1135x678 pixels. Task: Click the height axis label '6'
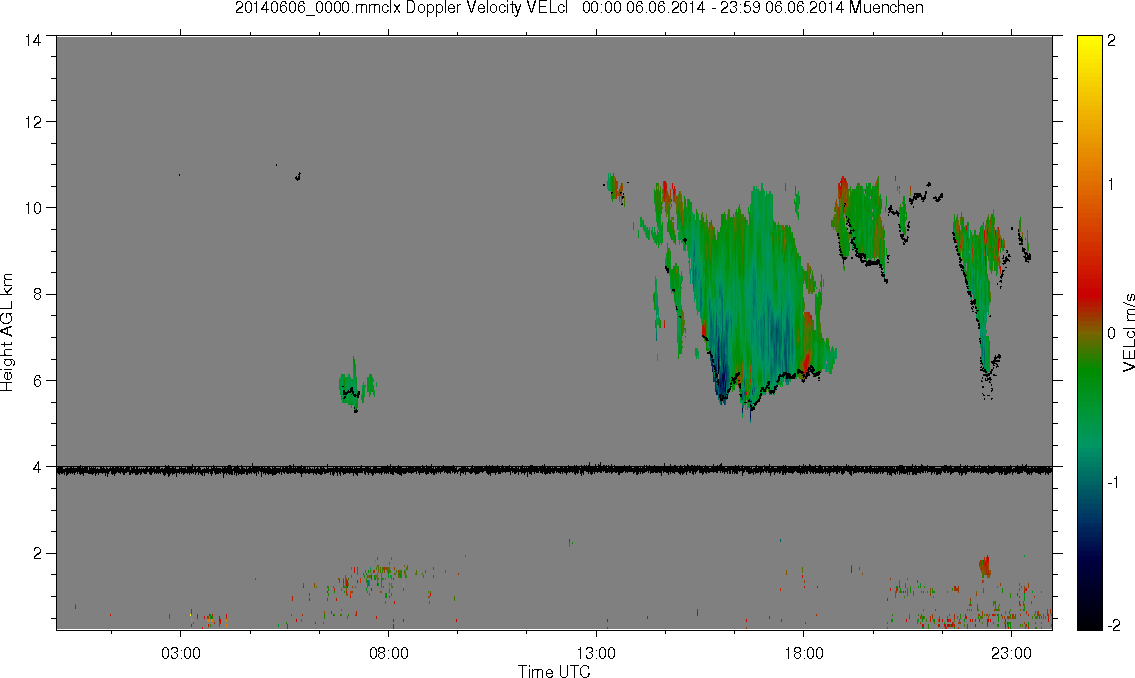click(x=36, y=381)
